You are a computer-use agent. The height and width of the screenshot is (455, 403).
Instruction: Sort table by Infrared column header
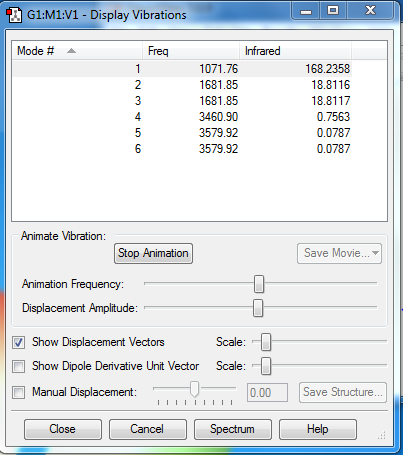(x=295, y=51)
